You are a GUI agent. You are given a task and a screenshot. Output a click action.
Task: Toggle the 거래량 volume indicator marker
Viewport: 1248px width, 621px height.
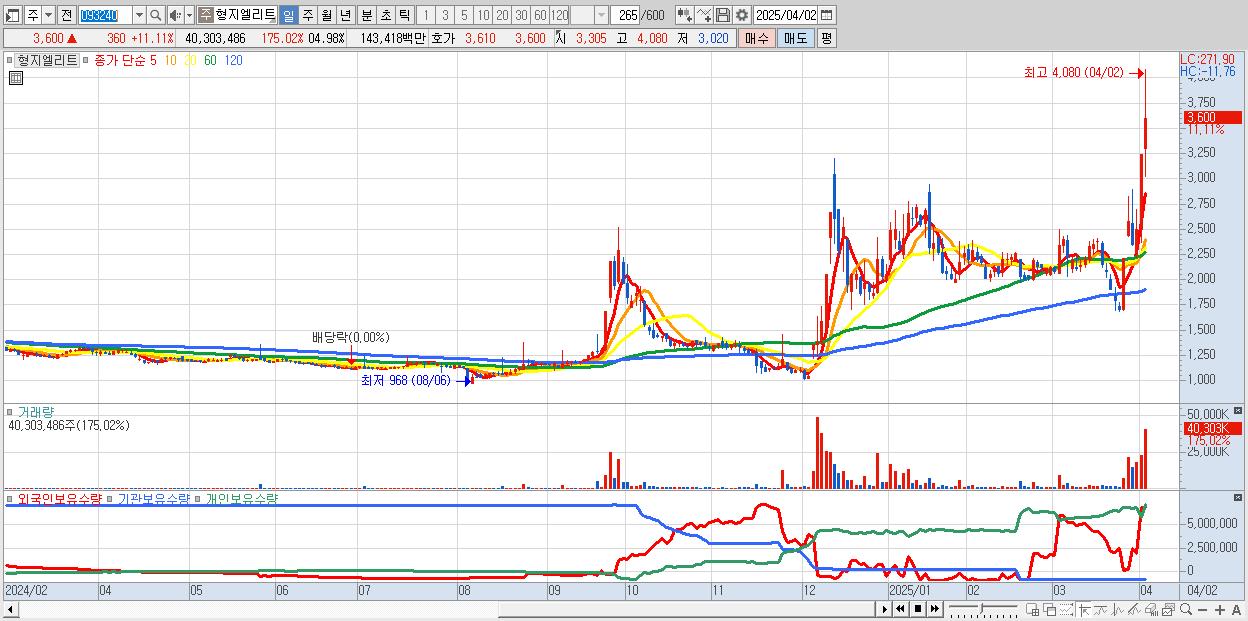tap(10, 411)
